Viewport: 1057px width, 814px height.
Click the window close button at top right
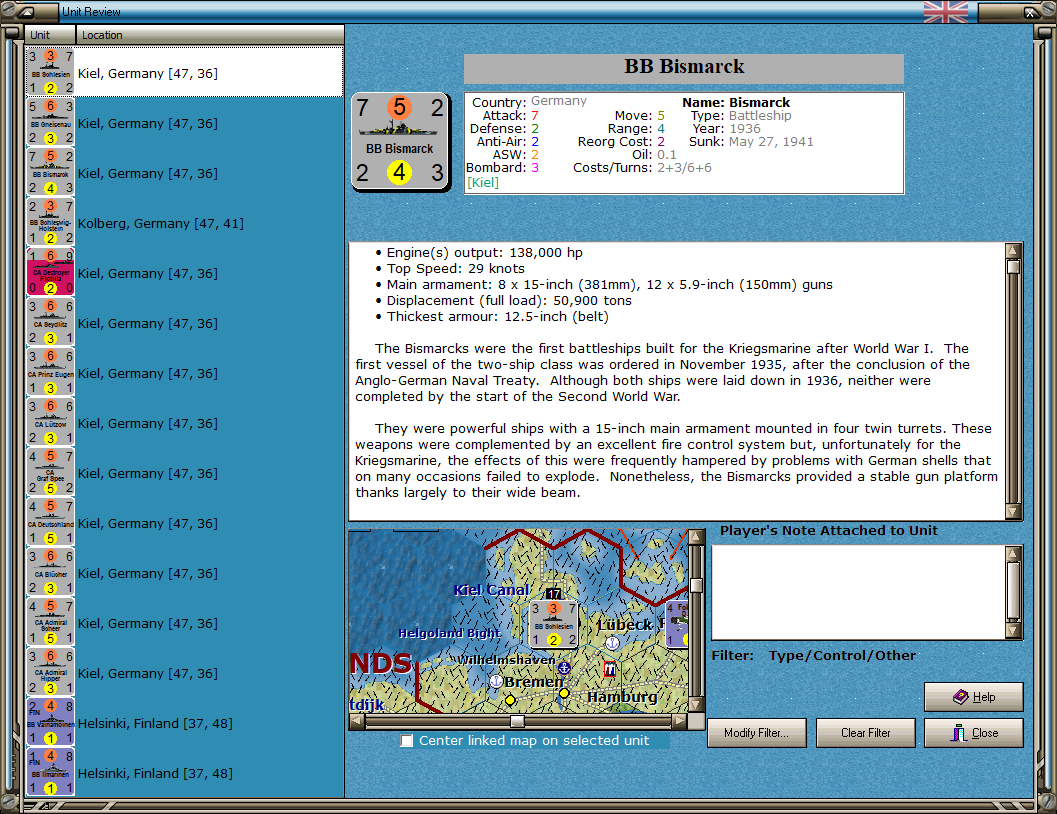coord(1030,11)
